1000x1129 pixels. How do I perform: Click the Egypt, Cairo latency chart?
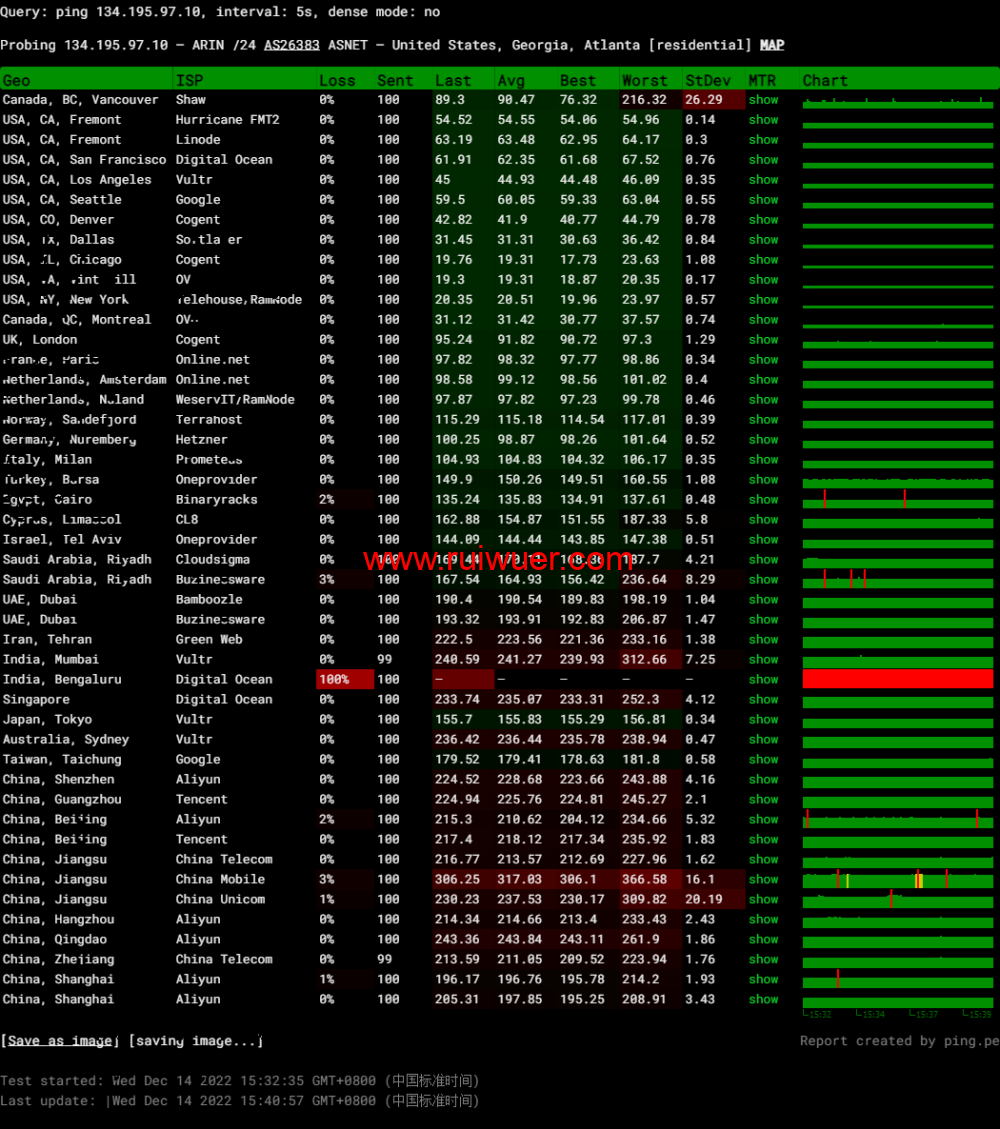pos(898,500)
